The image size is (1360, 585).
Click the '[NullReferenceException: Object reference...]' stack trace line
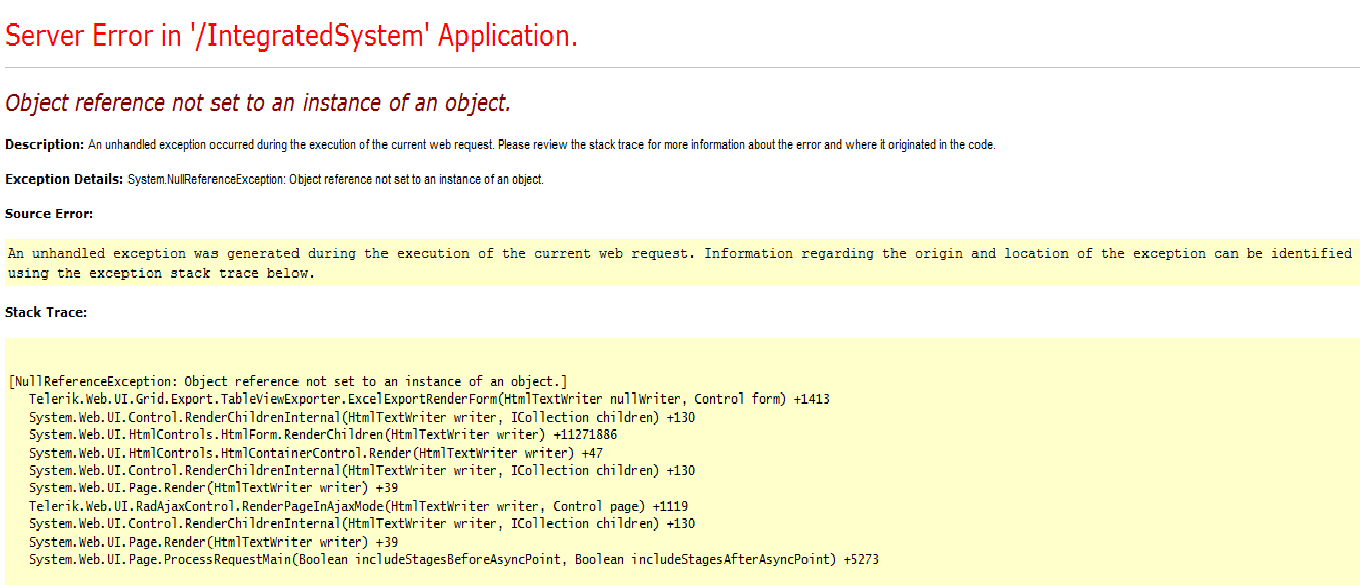[x=287, y=381]
